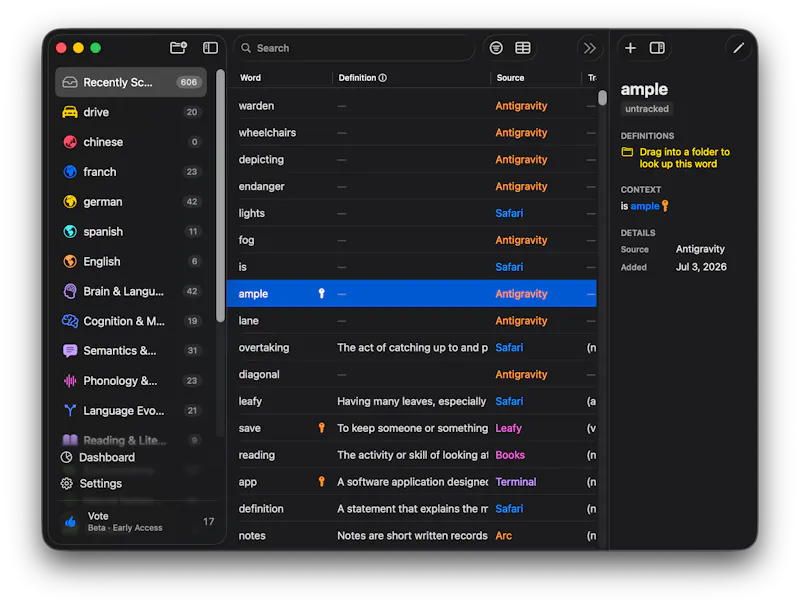The width and height of the screenshot is (800, 606).
Task: Click the sidebar vertical scrollbar
Action: pyautogui.click(x=220, y=195)
